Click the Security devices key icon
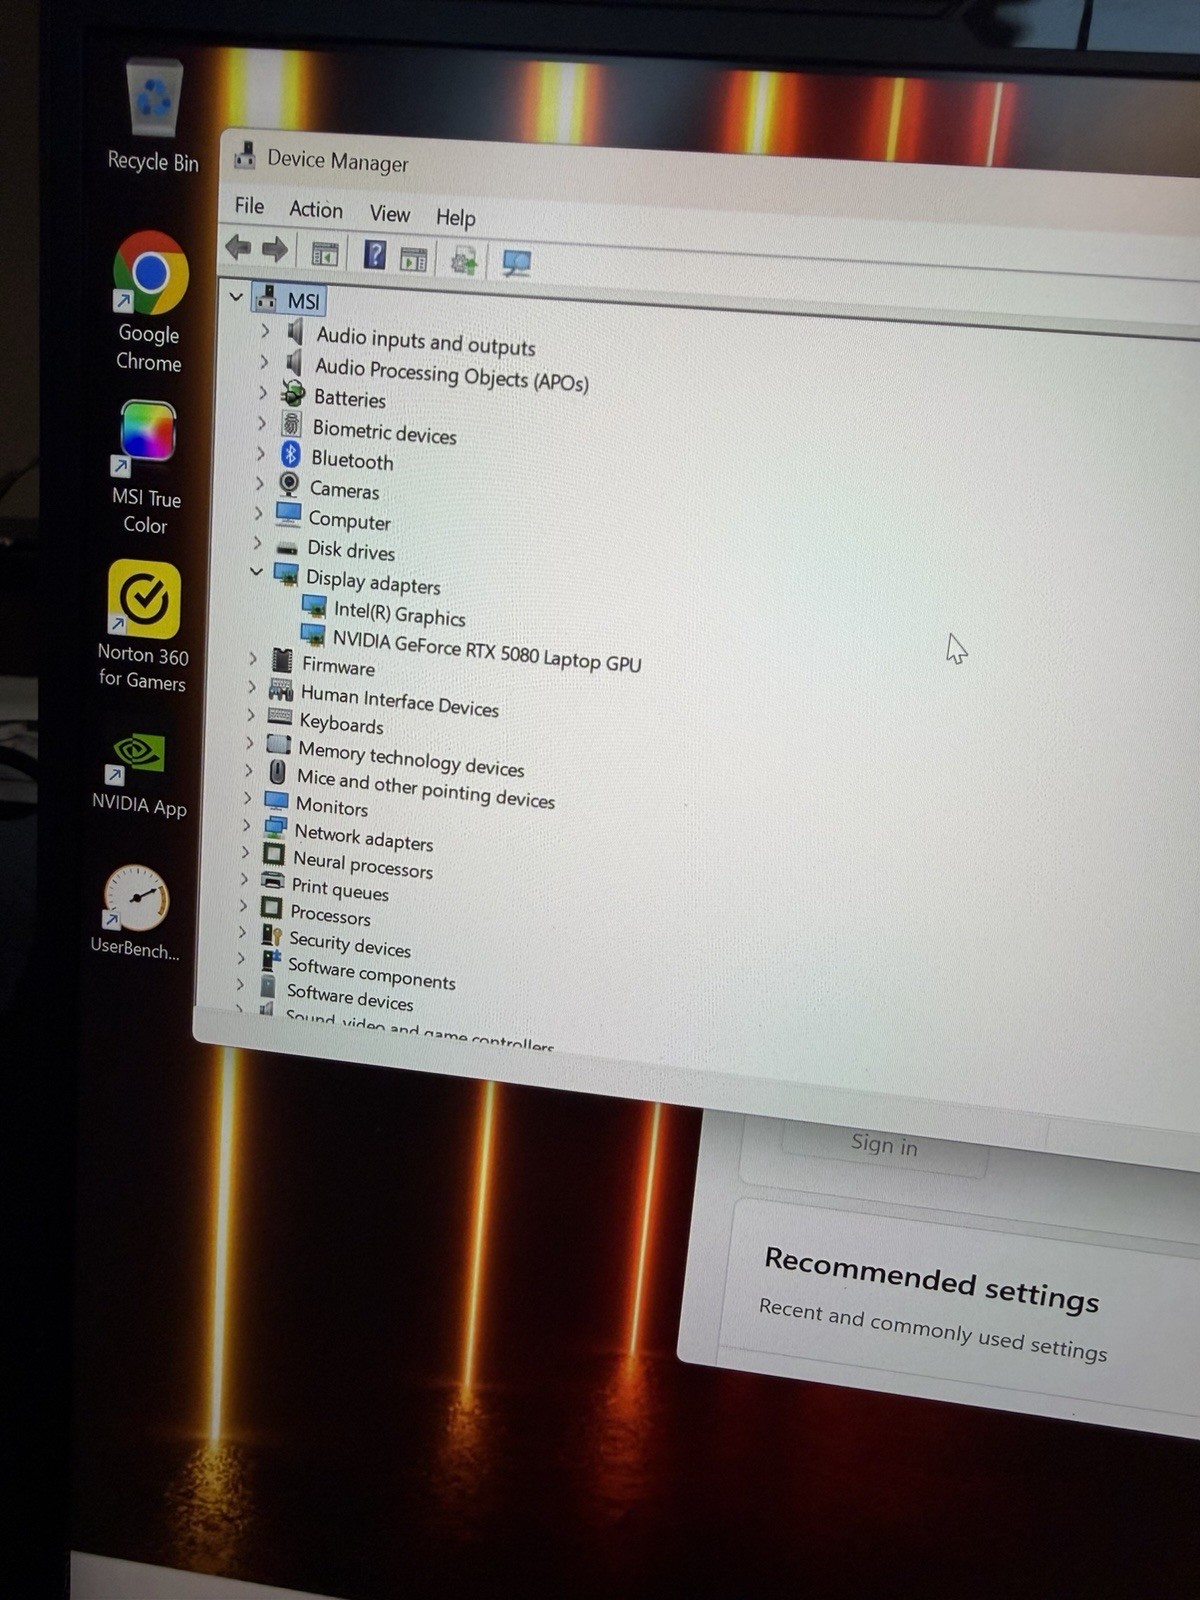Screen dimensions: 1200x1600 point(271,935)
